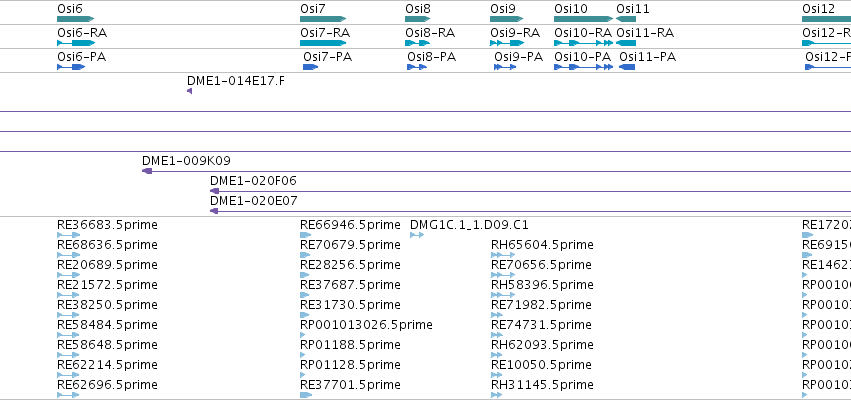Click the Osi11-PA reverse arrow glyph
This screenshot has width=851, height=400.
(627, 67)
